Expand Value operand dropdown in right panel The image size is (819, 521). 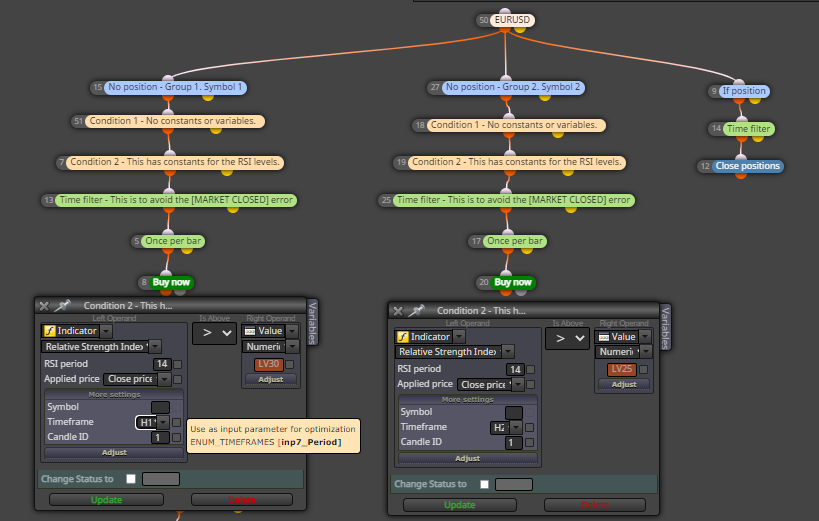646,337
